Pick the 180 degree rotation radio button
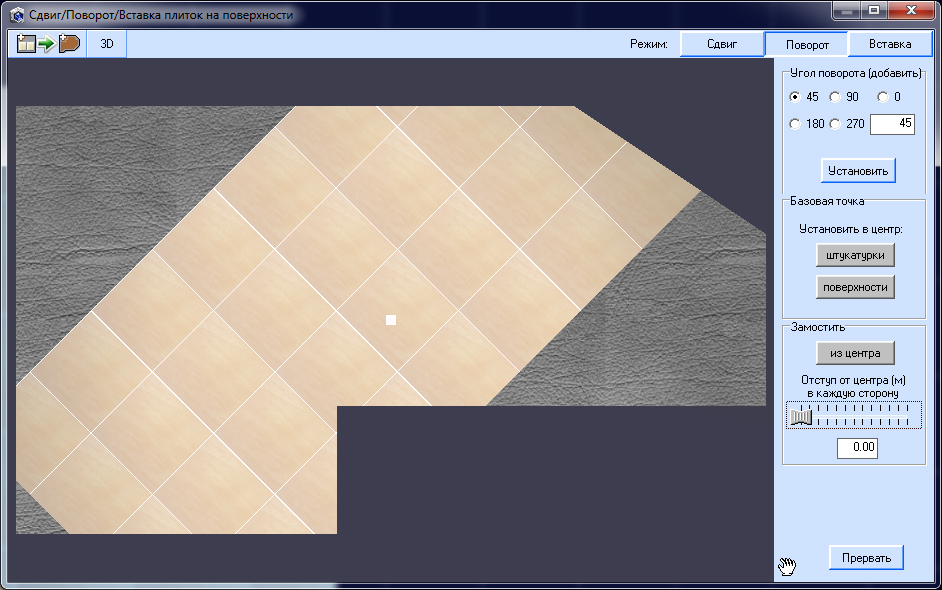Image resolution: width=942 pixels, height=590 pixels. tap(795, 124)
